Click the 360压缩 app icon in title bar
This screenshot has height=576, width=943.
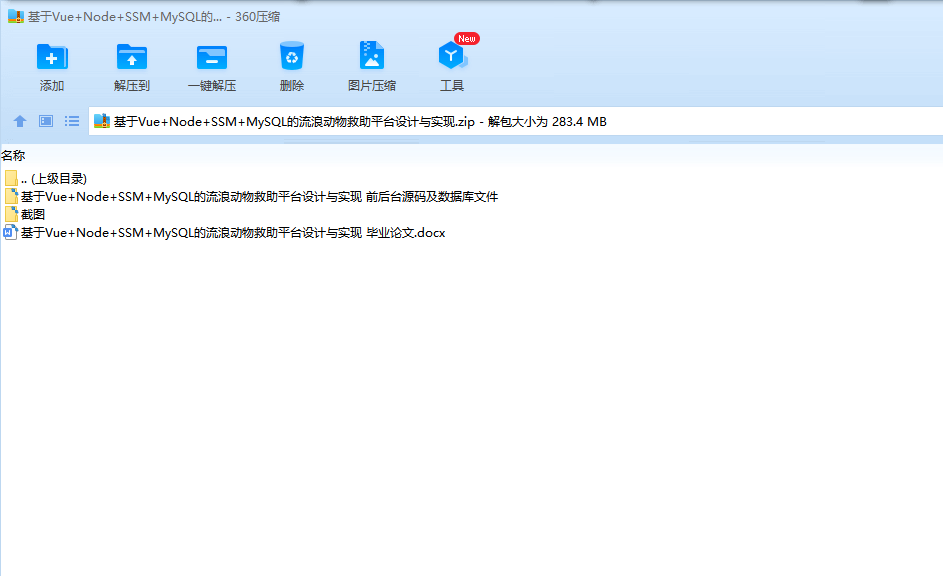click(15, 16)
